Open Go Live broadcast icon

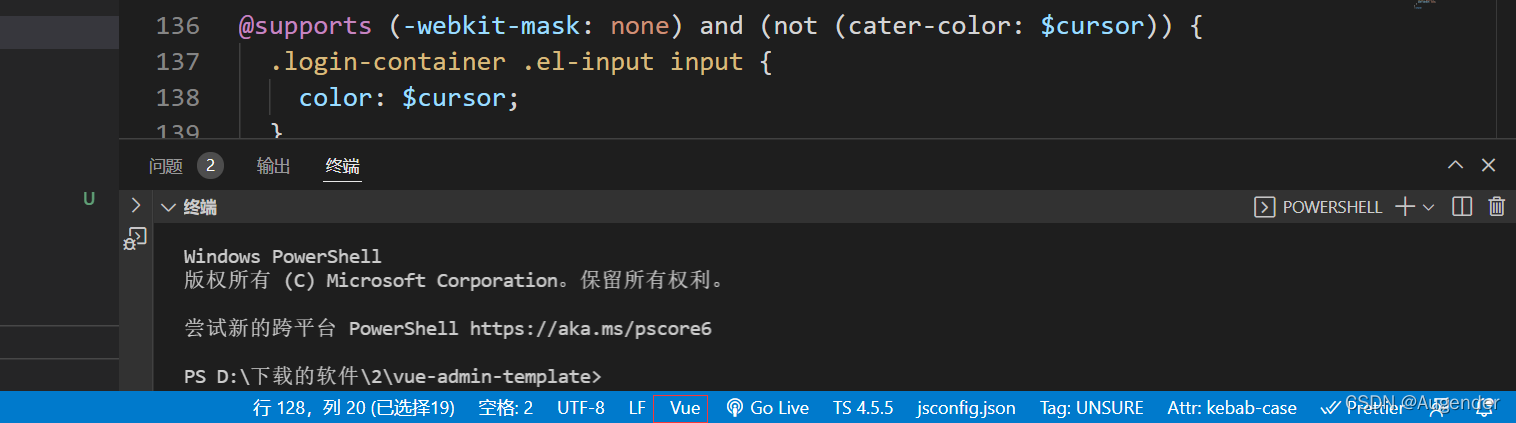coord(734,408)
